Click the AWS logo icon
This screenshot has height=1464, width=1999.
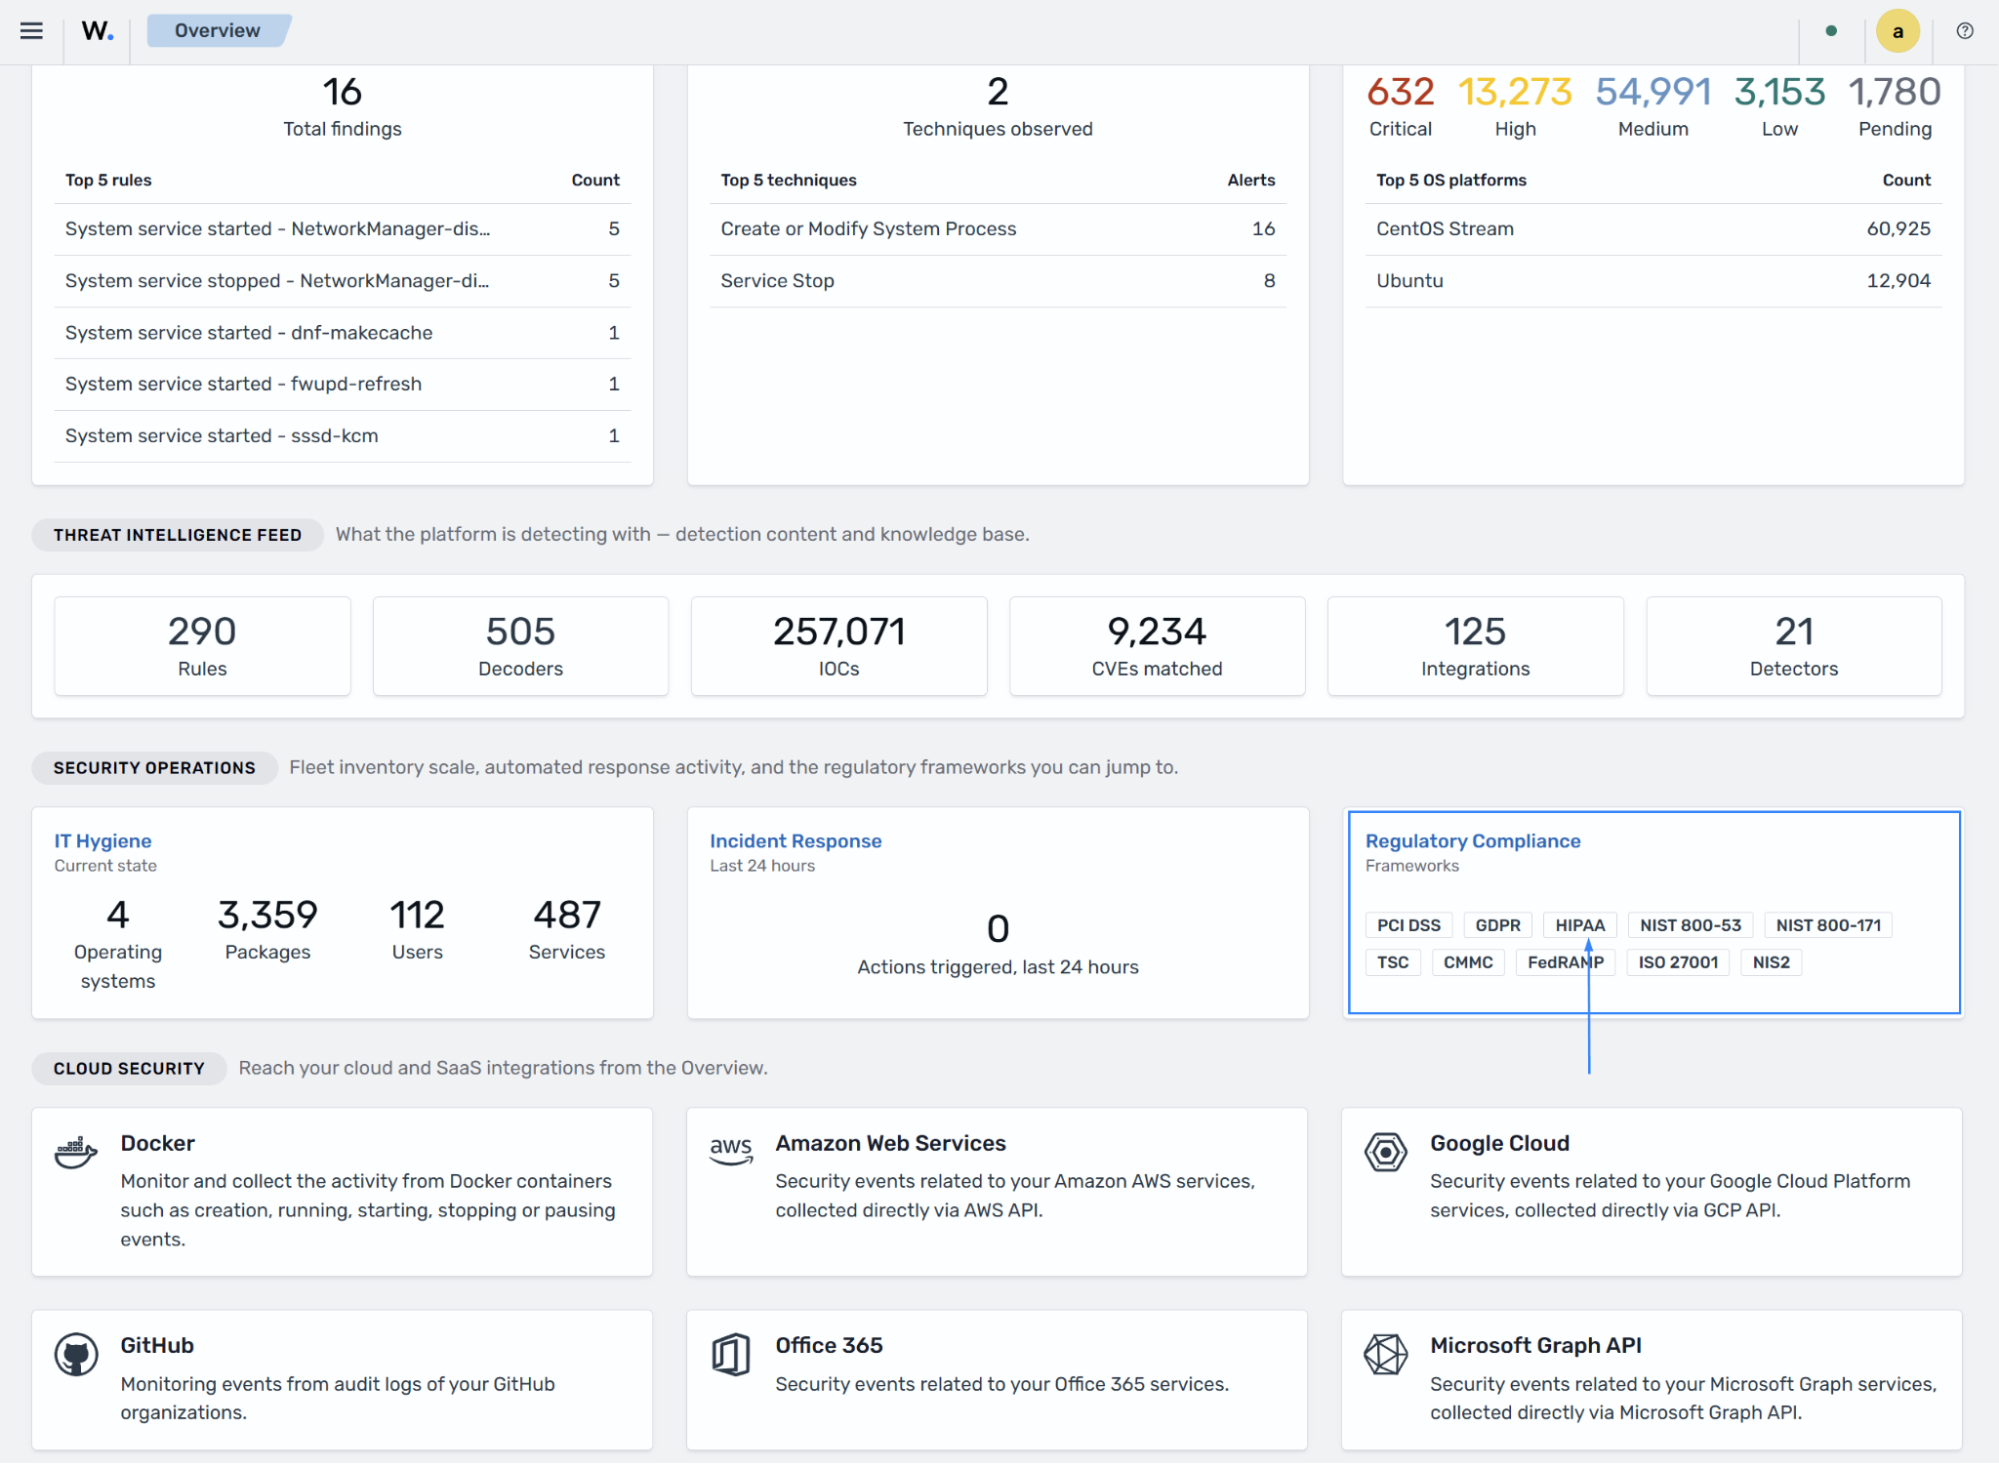point(731,1150)
